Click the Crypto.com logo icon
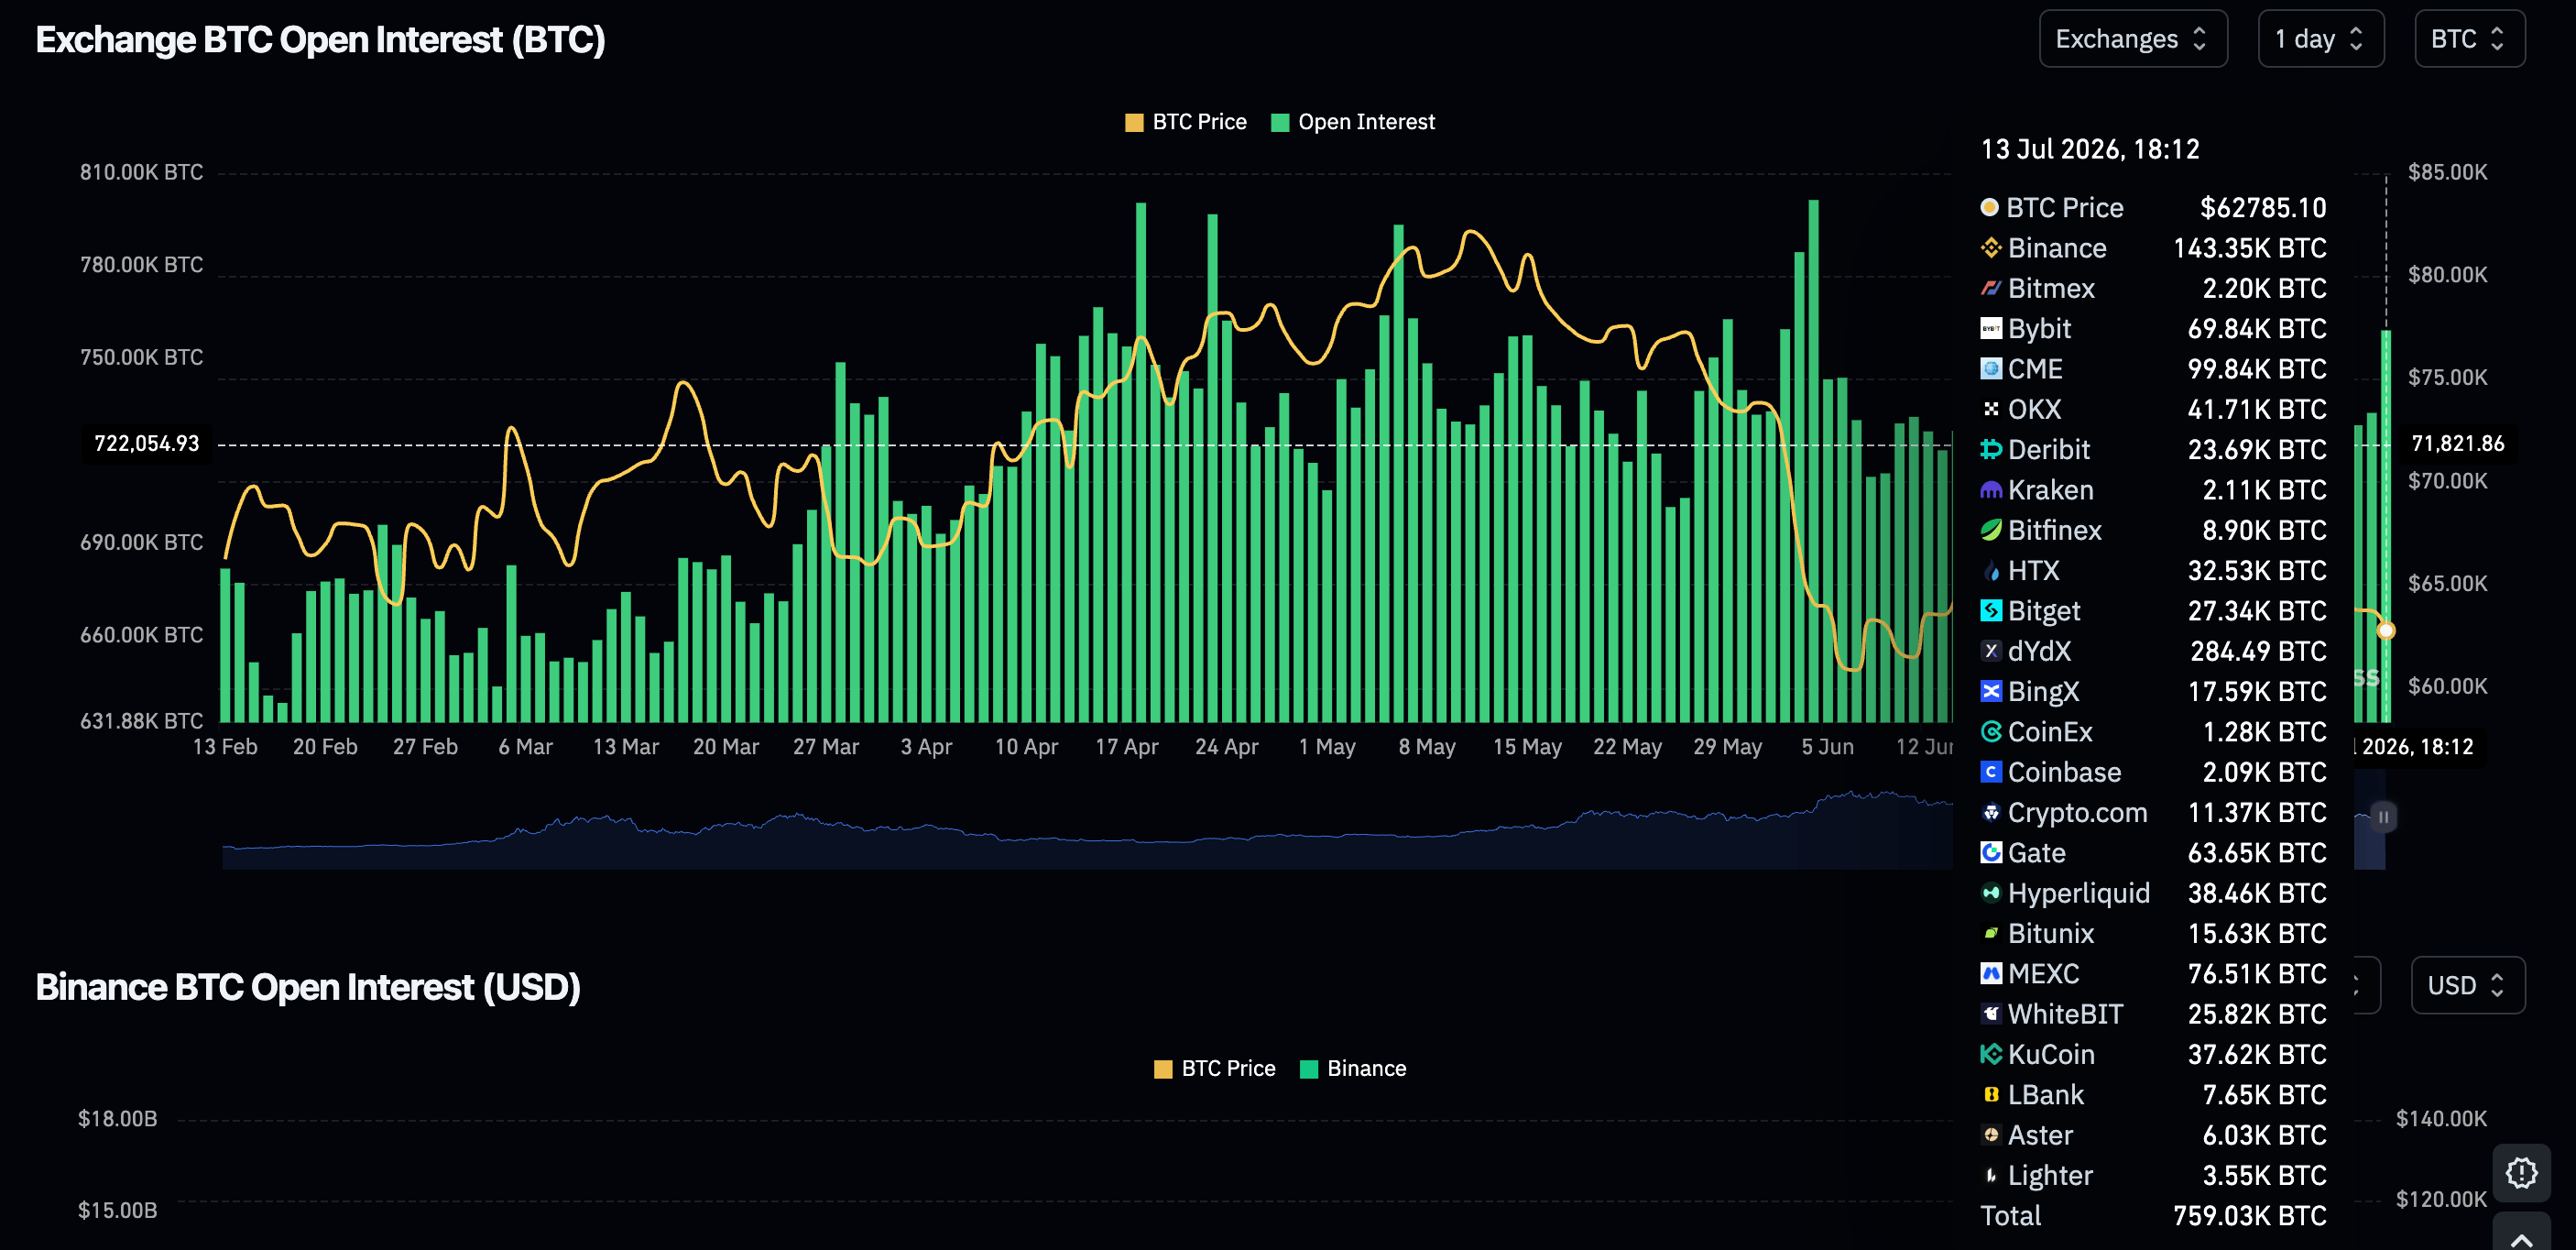2576x1250 pixels. coord(1990,812)
